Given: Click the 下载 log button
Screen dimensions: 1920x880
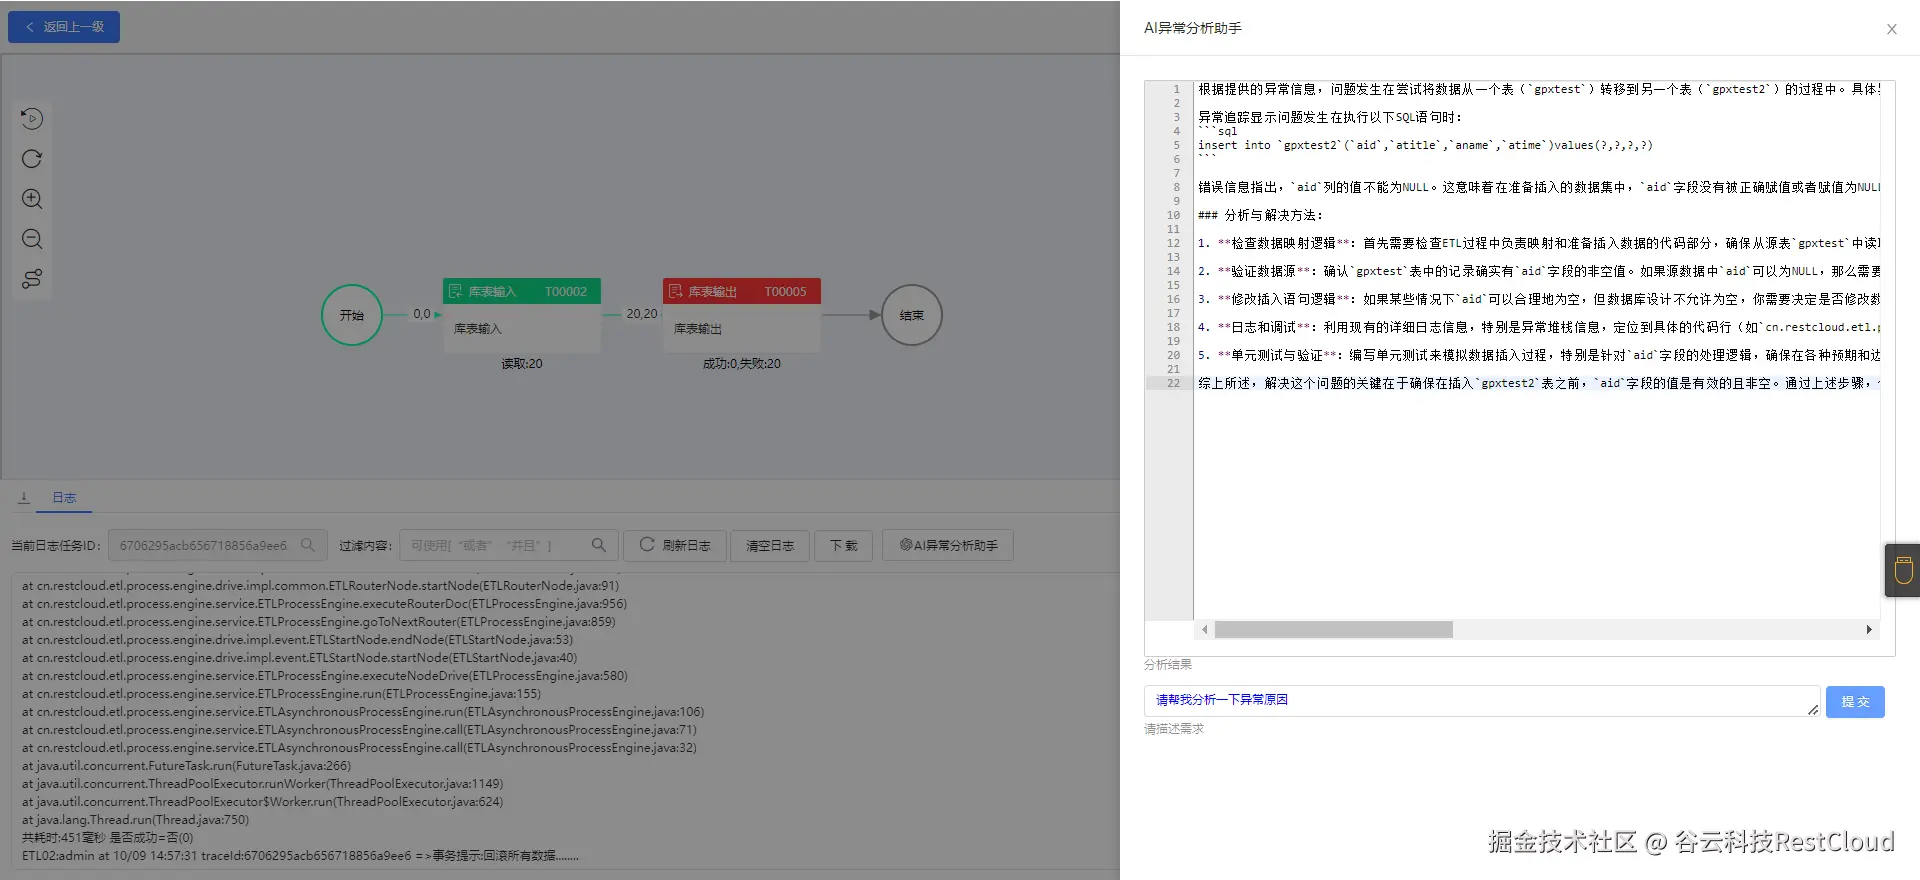Looking at the screenshot, I should (844, 545).
